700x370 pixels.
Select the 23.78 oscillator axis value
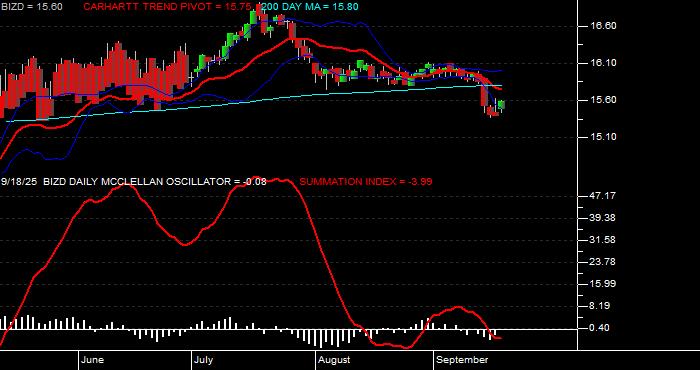click(603, 262)
